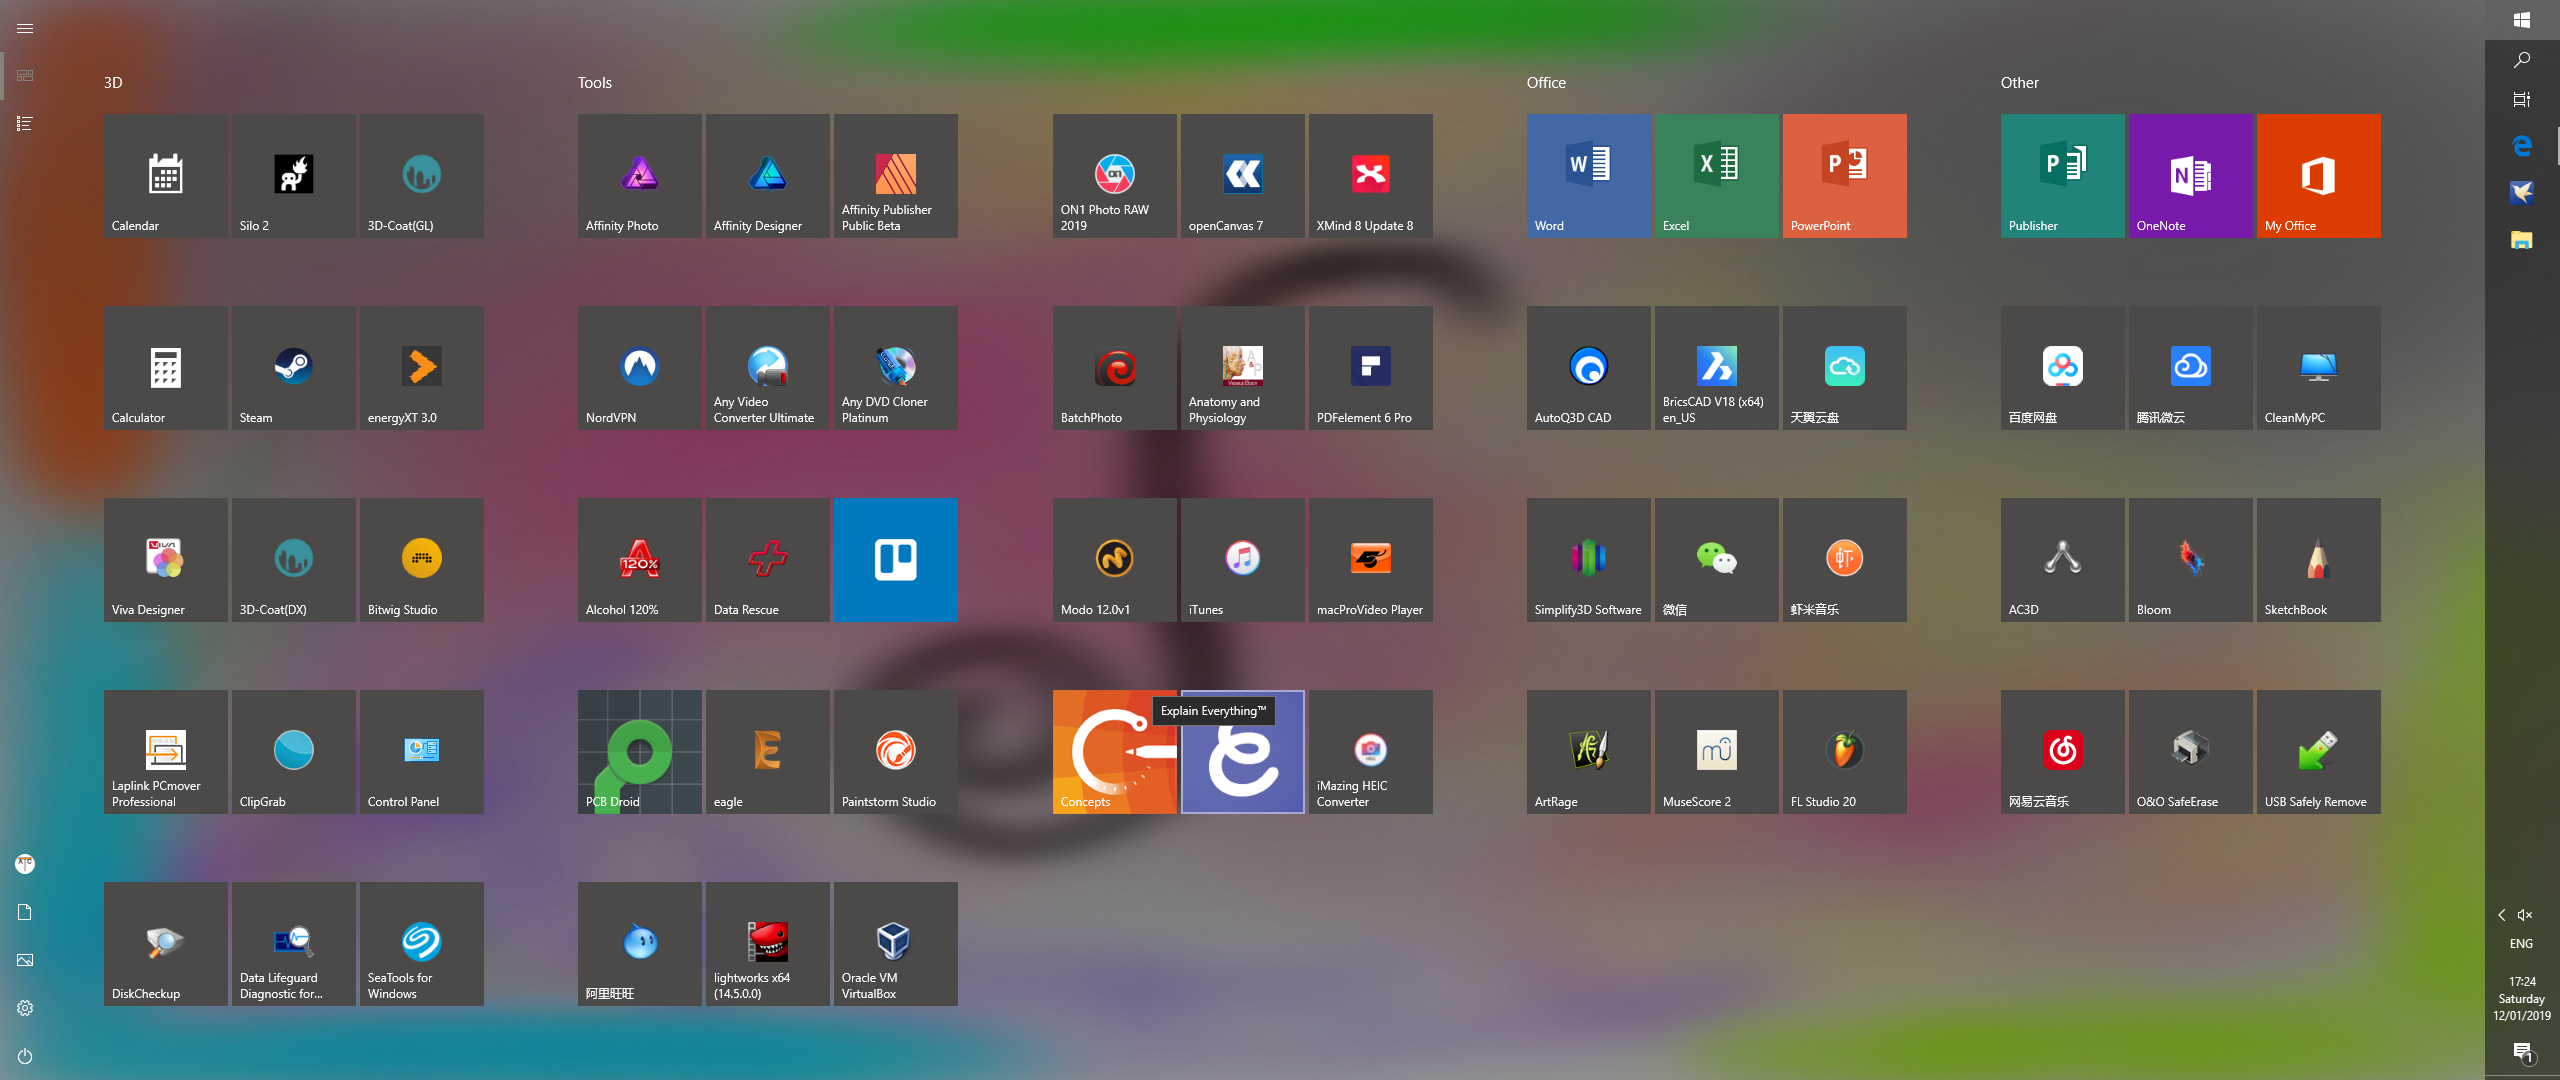Open FL Studio 20 tile

point(1845,752)
